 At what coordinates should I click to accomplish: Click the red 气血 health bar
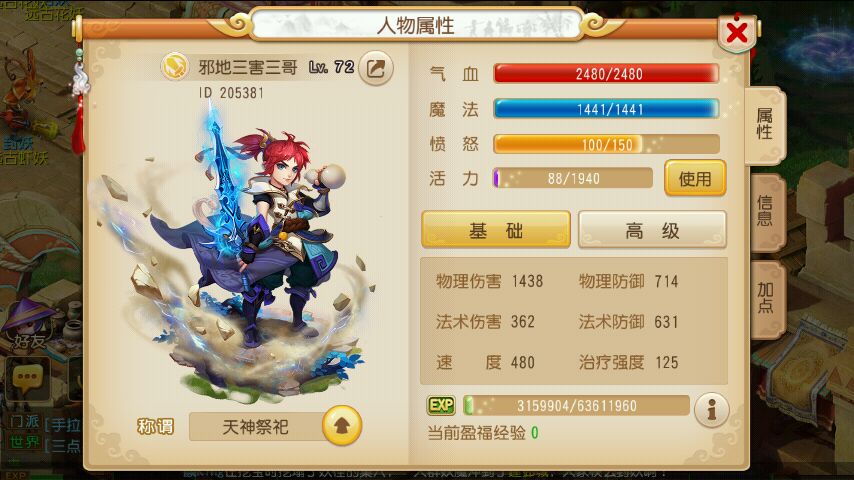[x=606, y=74]
